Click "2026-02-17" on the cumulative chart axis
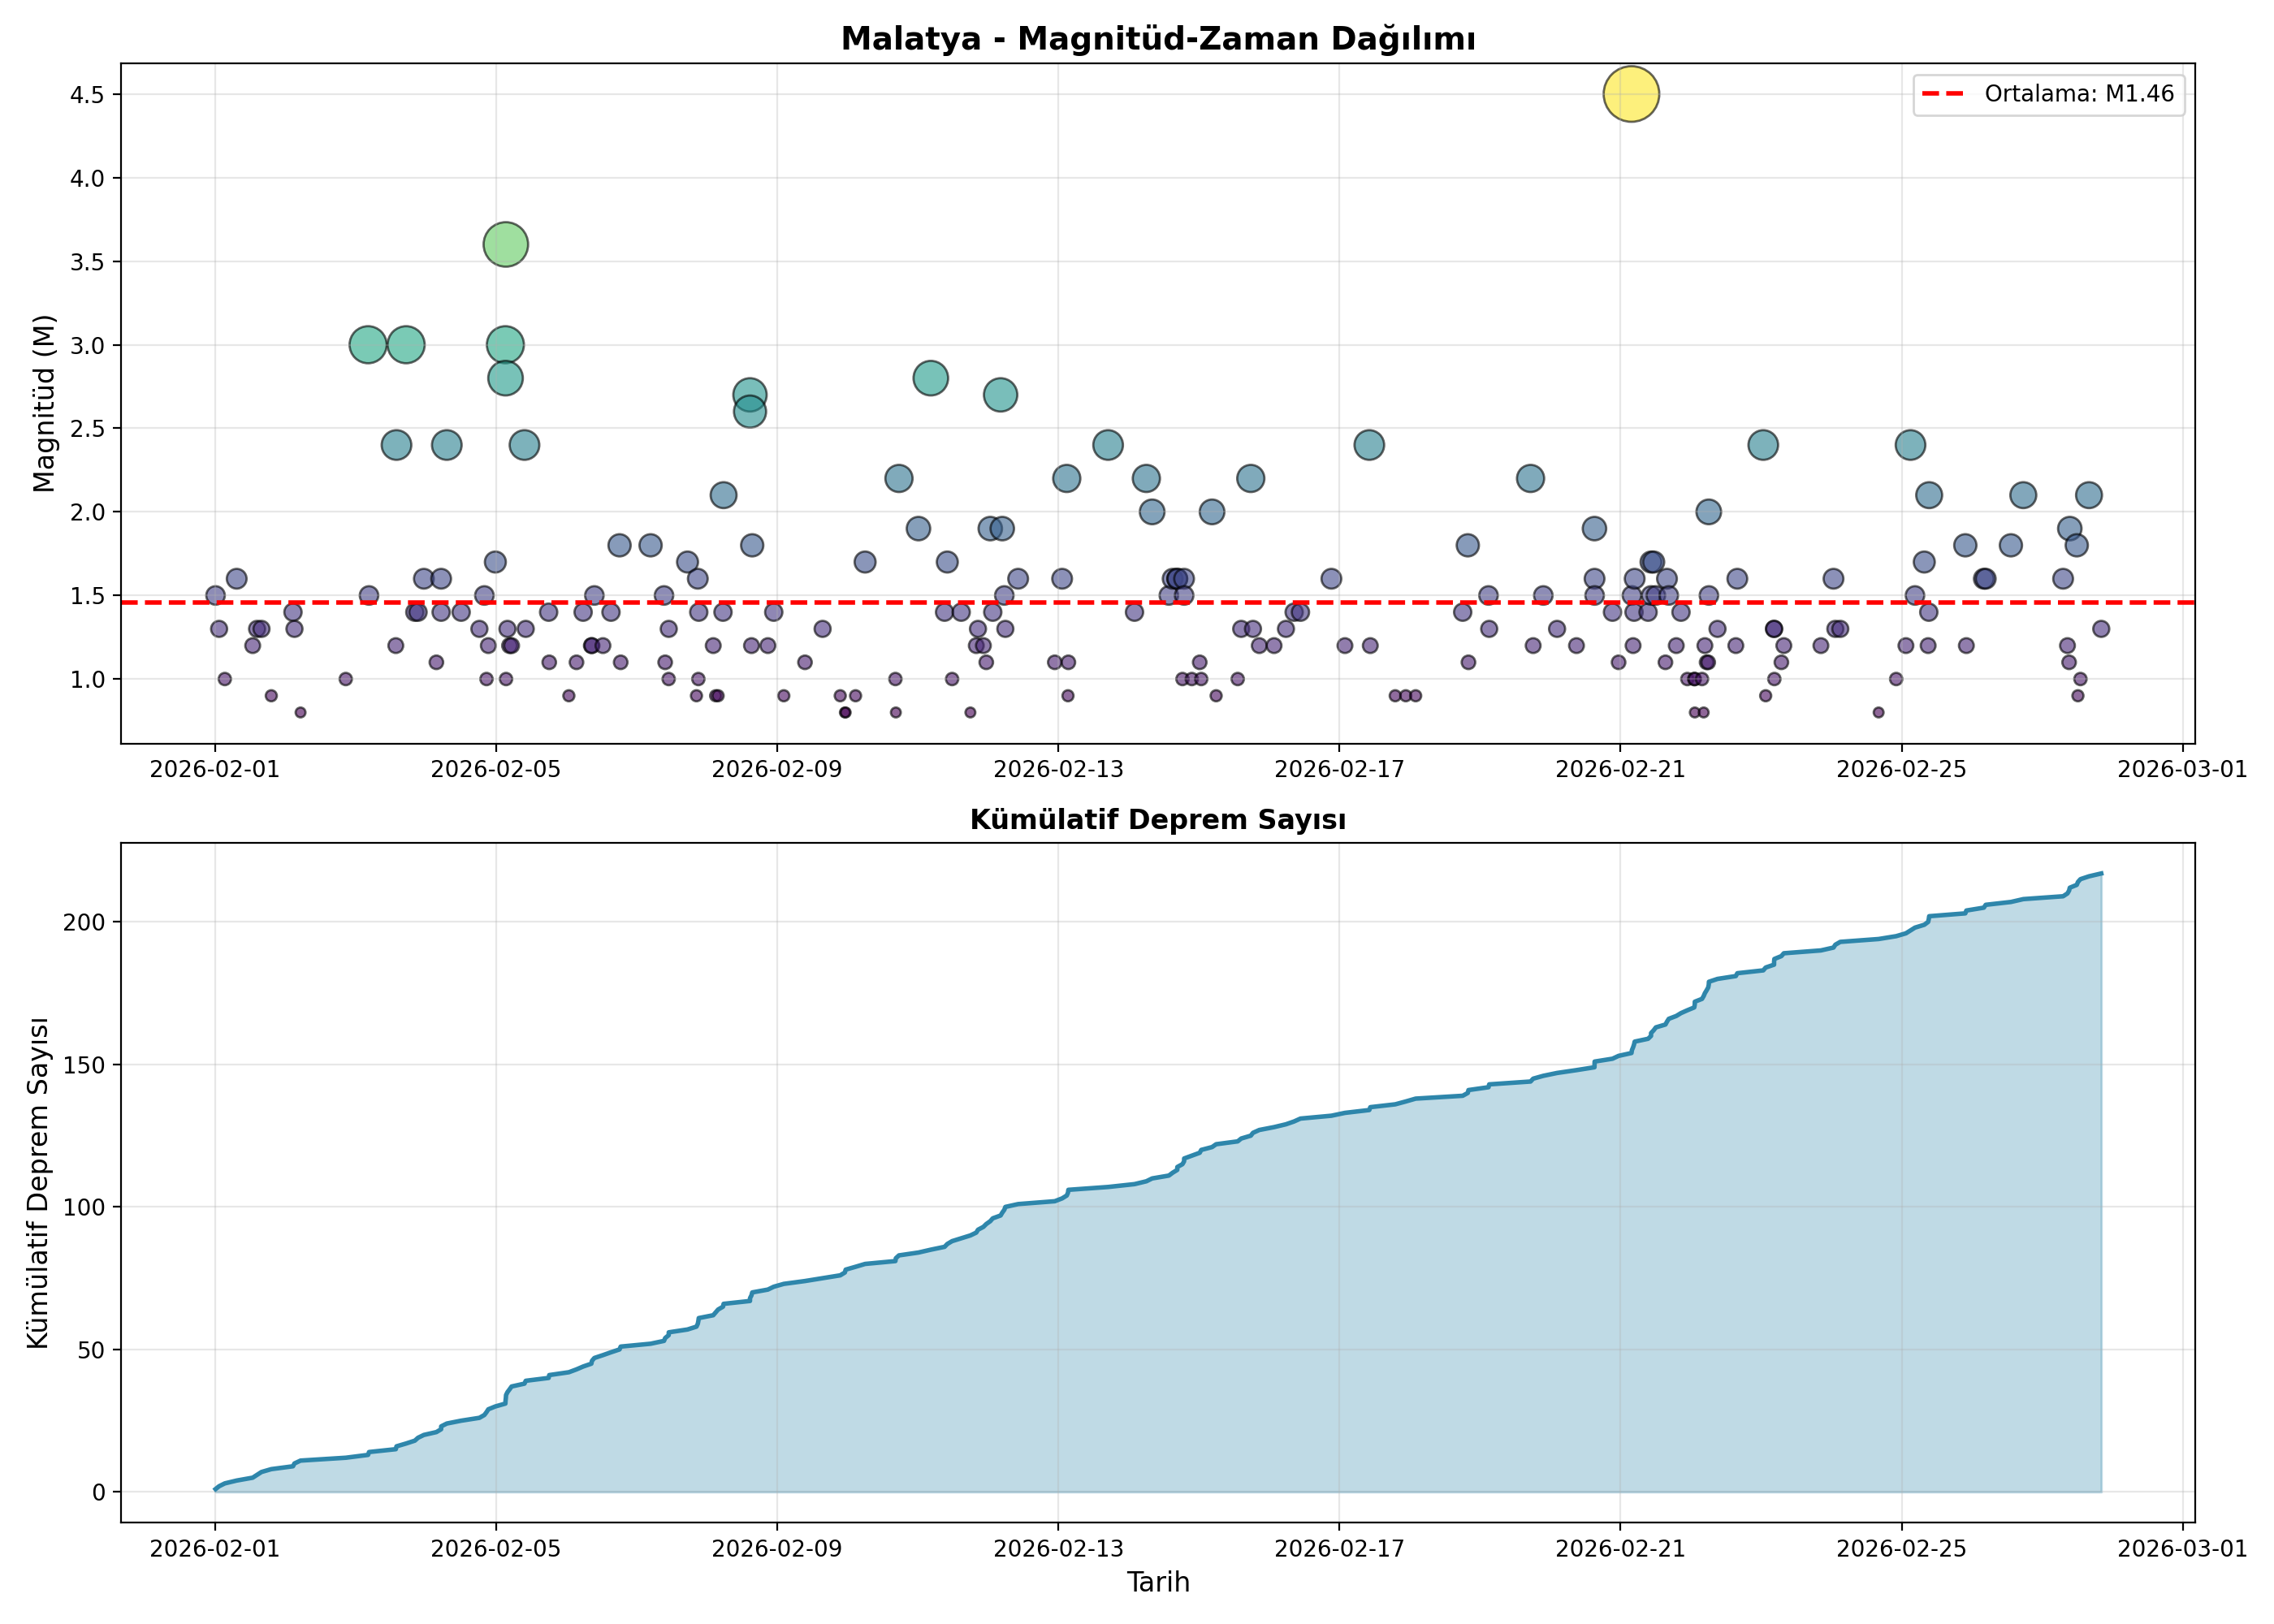 point(1339,1549)
